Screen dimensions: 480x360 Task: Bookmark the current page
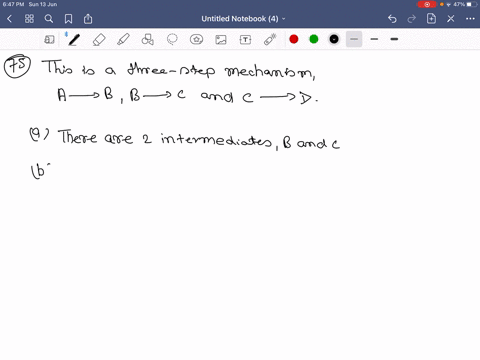coord(68,19)
